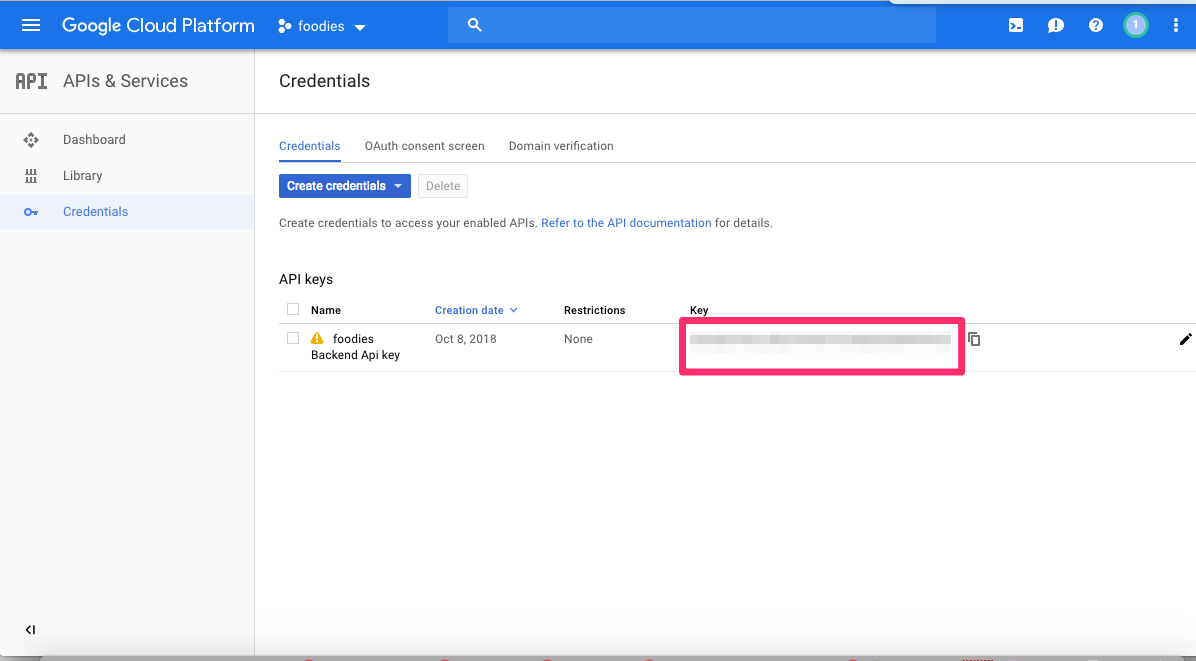The height and width of the screenshot is (661, 1196).
Task: Collapse the left sidebar navigation panel
Action: (x=30, y=630)
